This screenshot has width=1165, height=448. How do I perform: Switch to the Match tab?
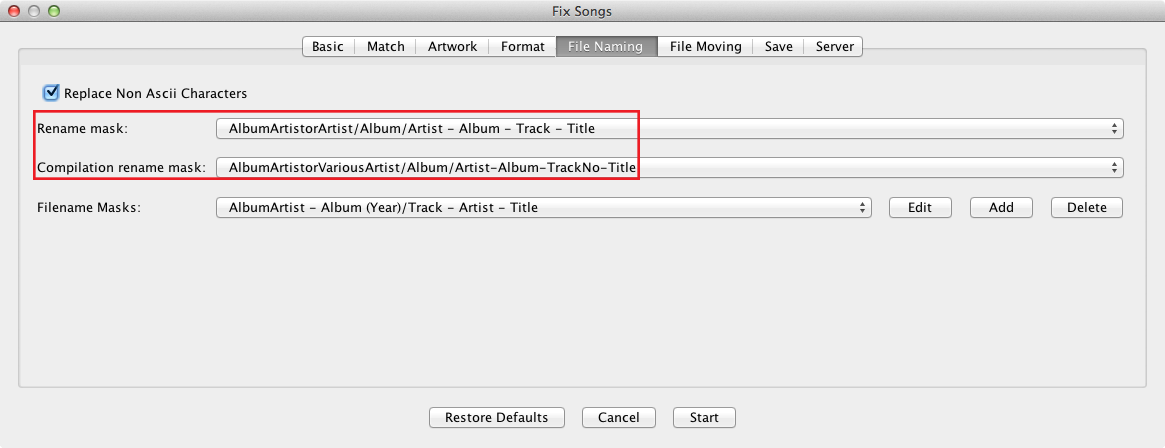[x=386, y=46]
